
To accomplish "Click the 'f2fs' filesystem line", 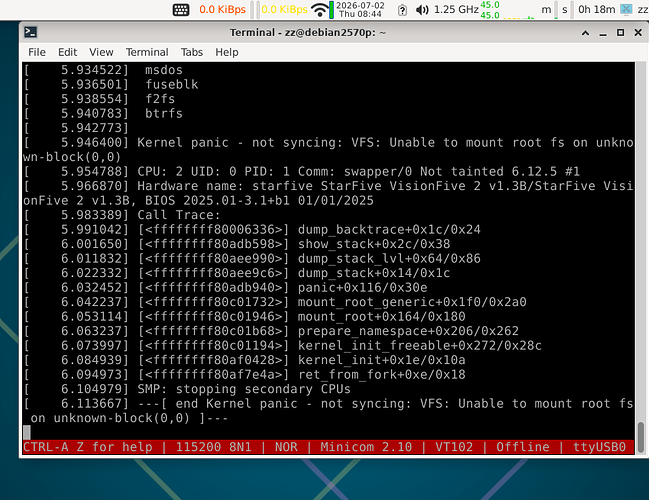I will (160, 99).
